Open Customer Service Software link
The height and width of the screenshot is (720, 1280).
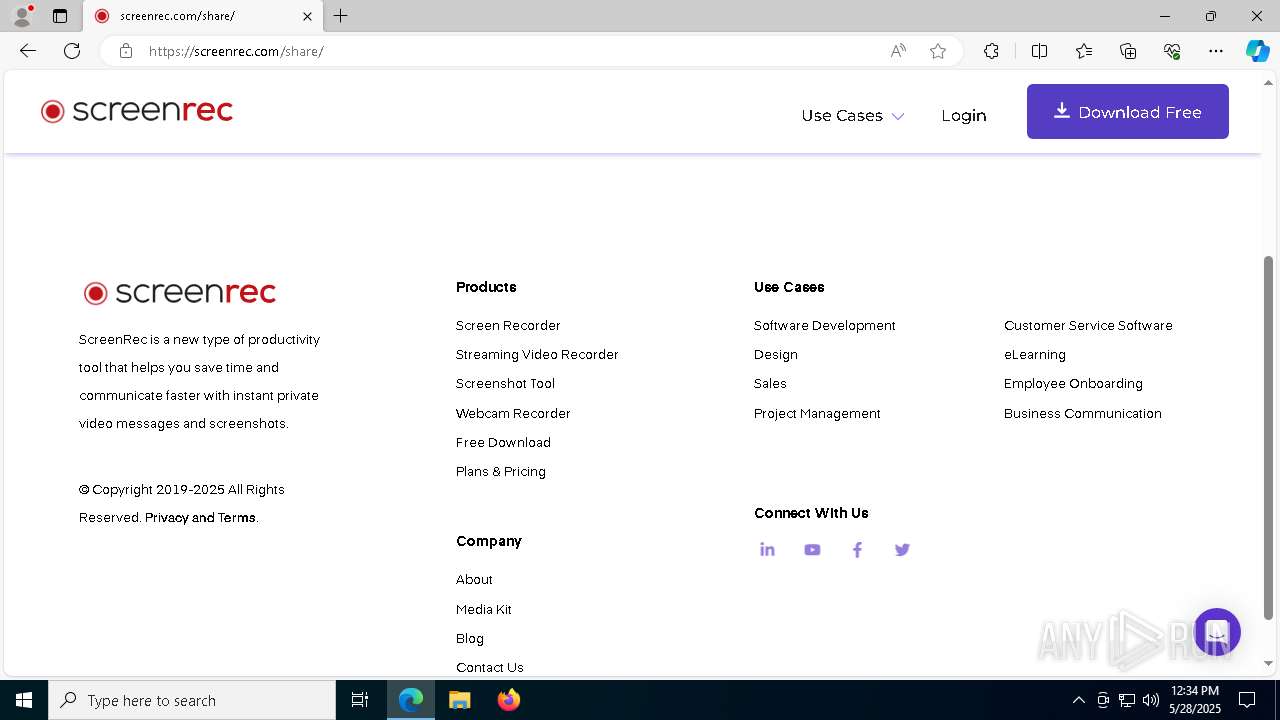(1088, 326)
